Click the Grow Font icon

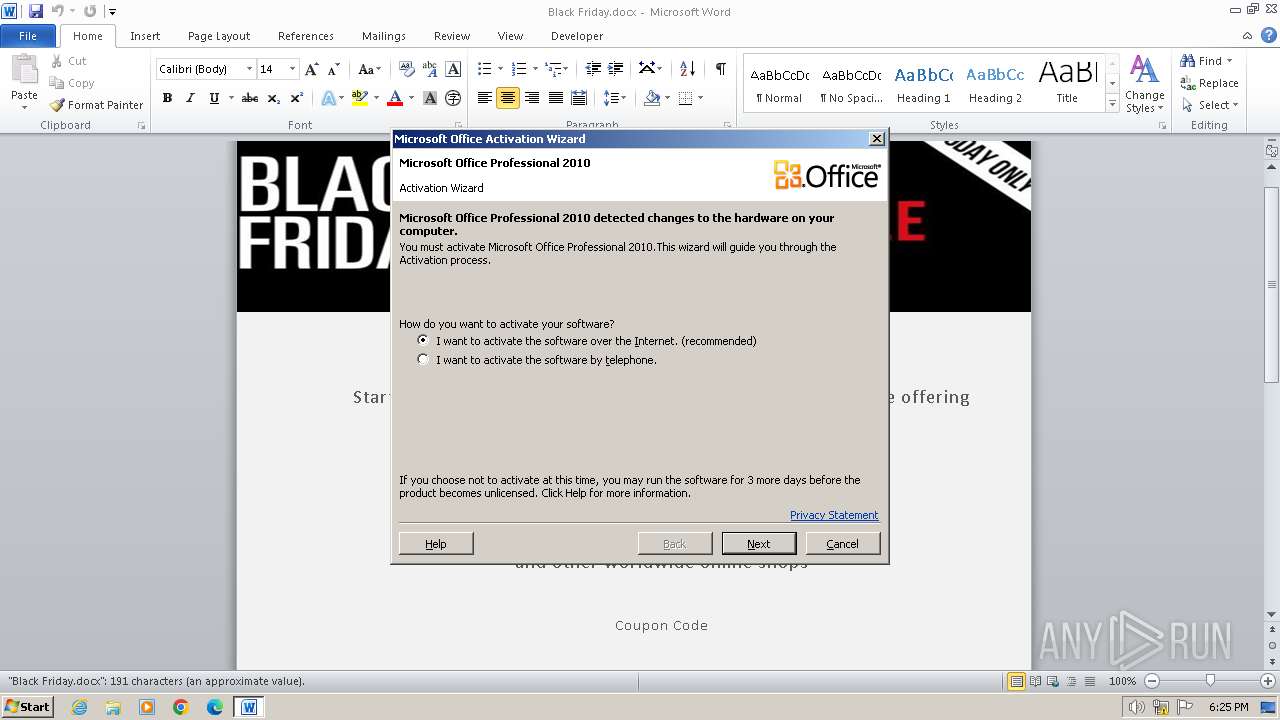click(x=312, y=69)
